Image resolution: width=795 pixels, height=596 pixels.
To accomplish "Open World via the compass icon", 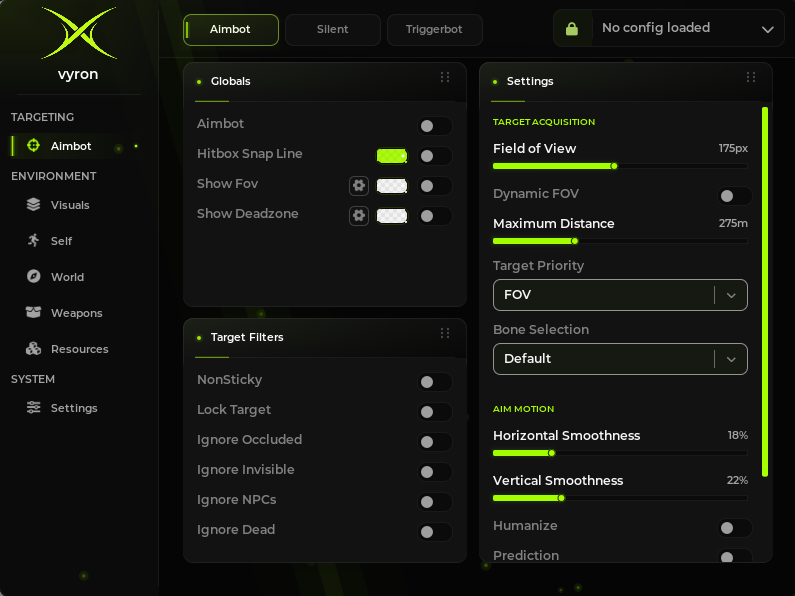I will (x=33, y=276).
